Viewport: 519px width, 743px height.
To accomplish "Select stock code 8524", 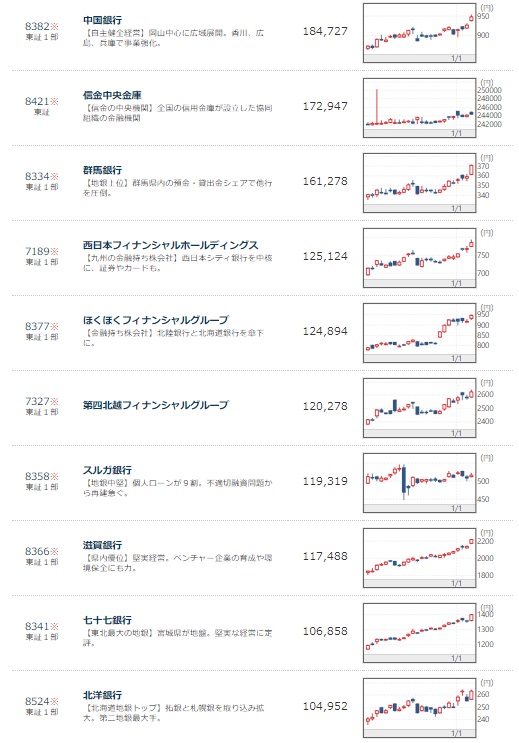I will click(37, 701).
